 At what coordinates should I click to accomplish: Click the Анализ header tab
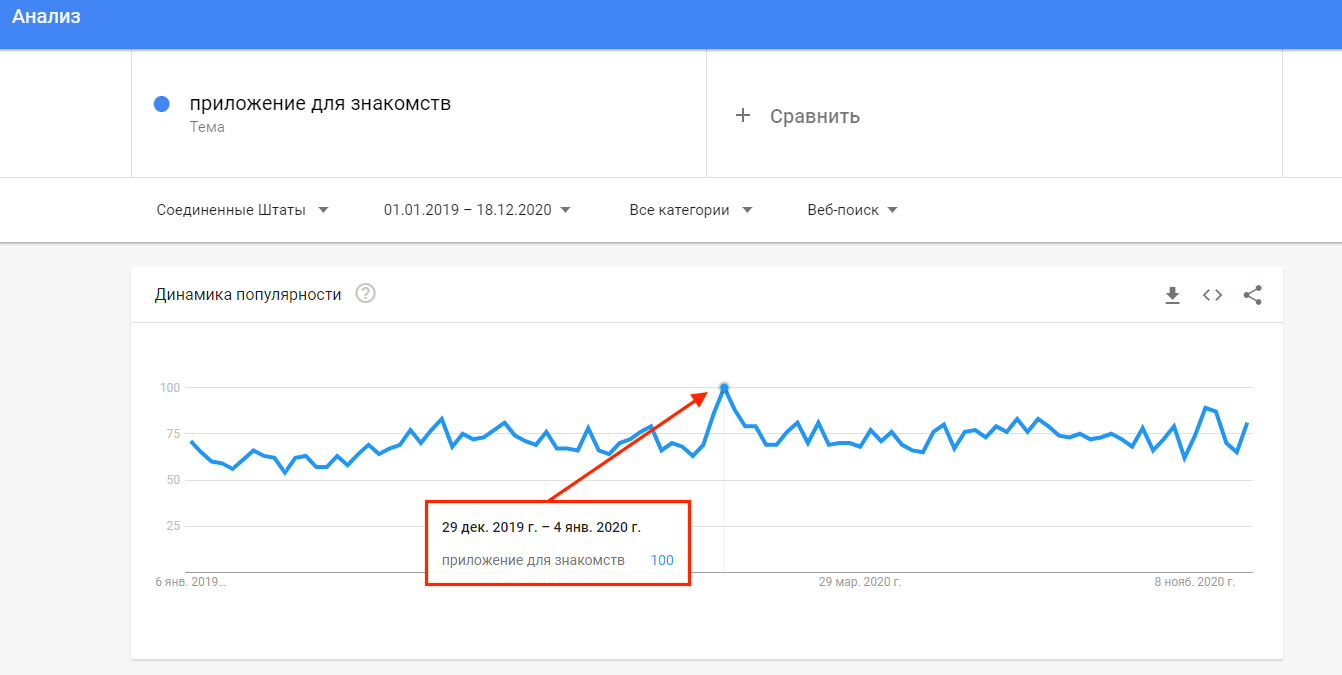pyautogui.click(x=46, y=17)
